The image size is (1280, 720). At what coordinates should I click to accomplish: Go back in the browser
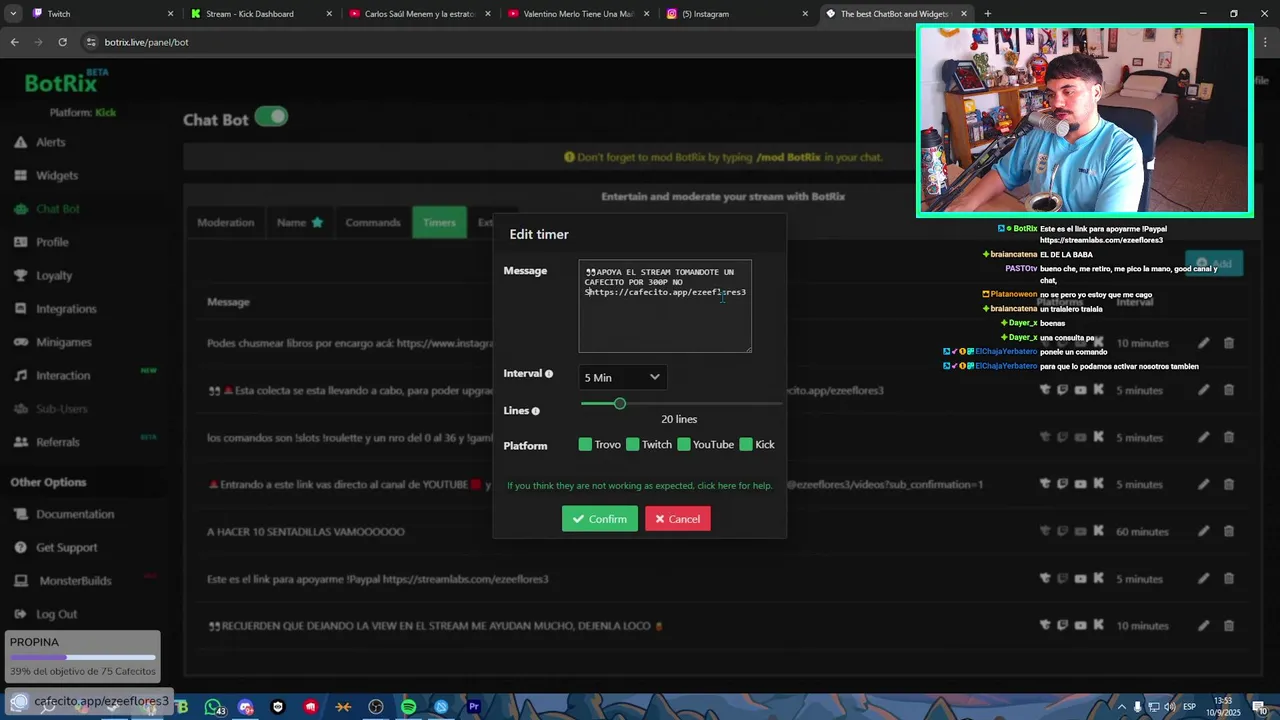pyautogui.click(x=14, y=42)
